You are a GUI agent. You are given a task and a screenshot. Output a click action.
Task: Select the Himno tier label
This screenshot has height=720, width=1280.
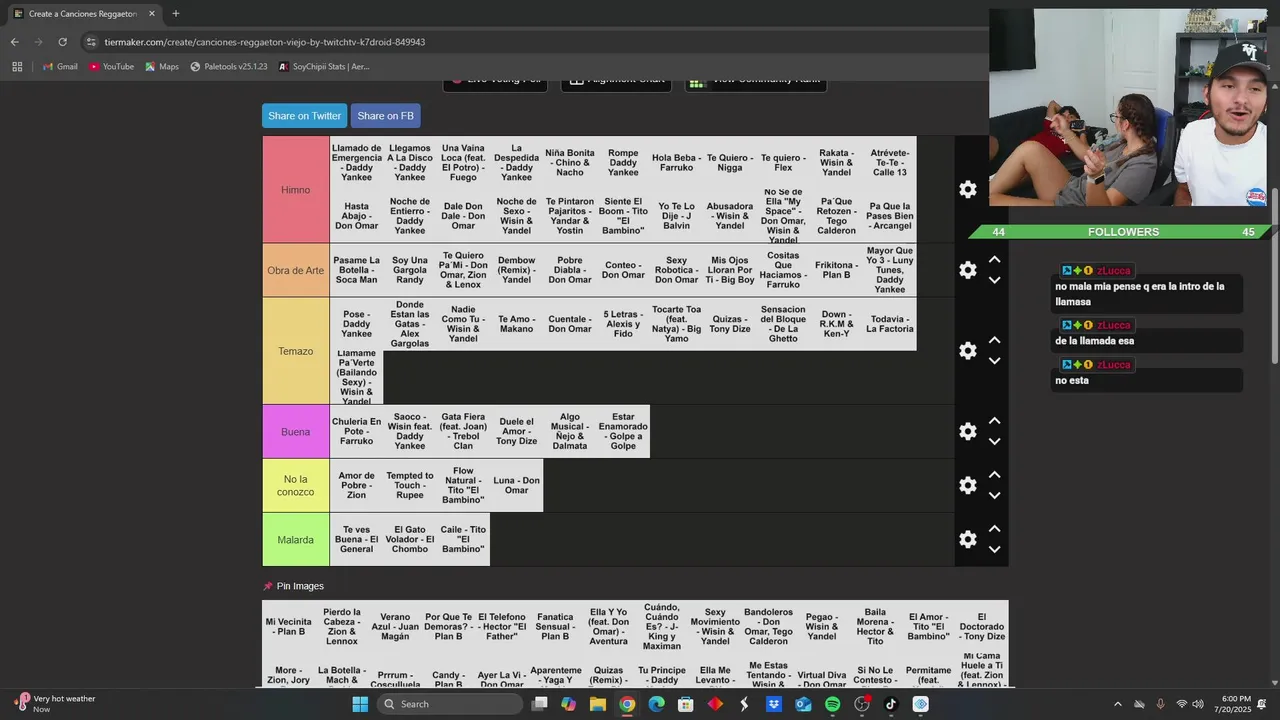pyautogui.click(x=295, y=190)
